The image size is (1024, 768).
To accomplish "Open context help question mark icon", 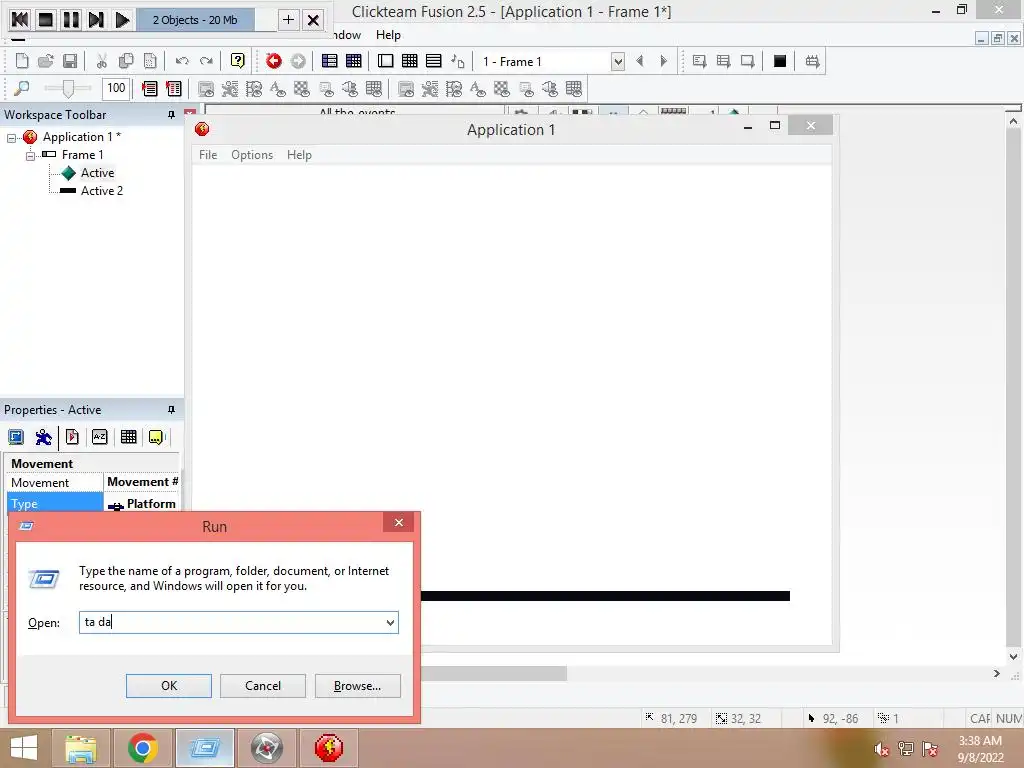I will tap(238, 61).
